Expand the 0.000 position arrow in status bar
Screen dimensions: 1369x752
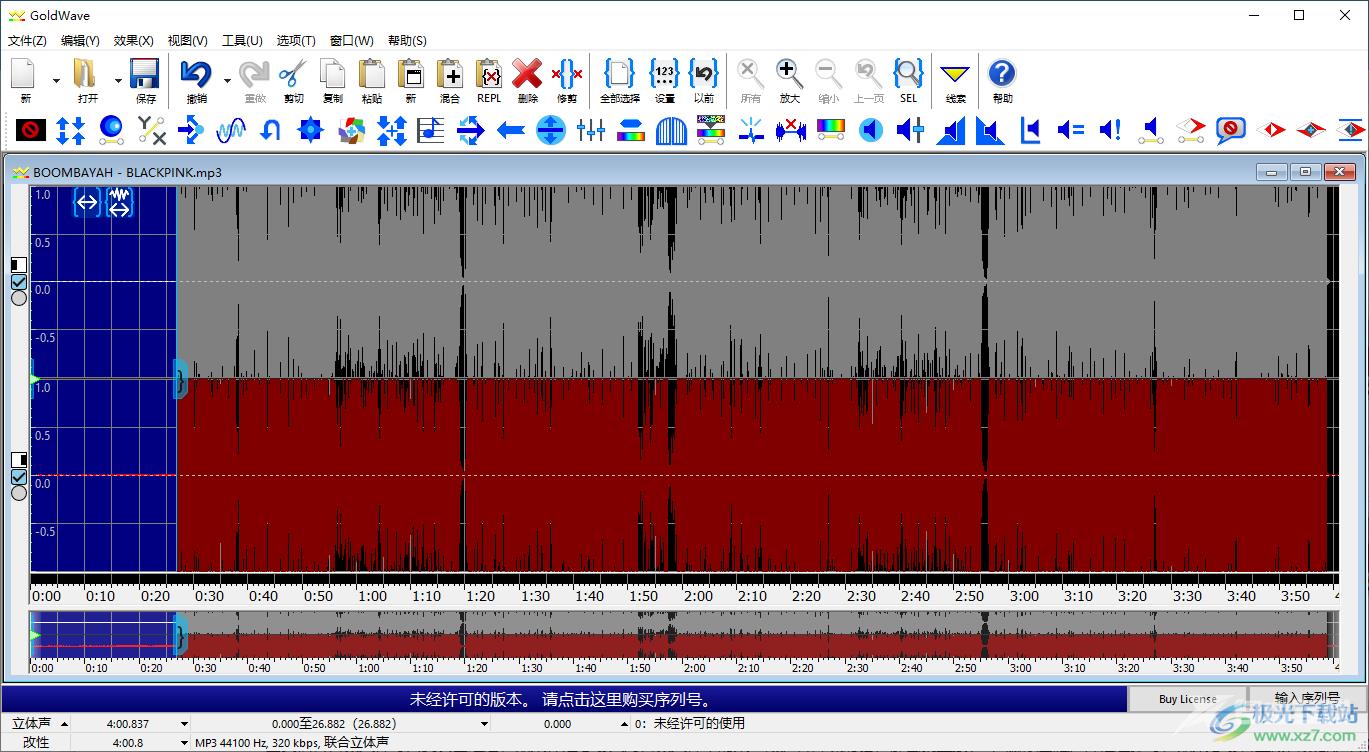[x=625, y=723]
